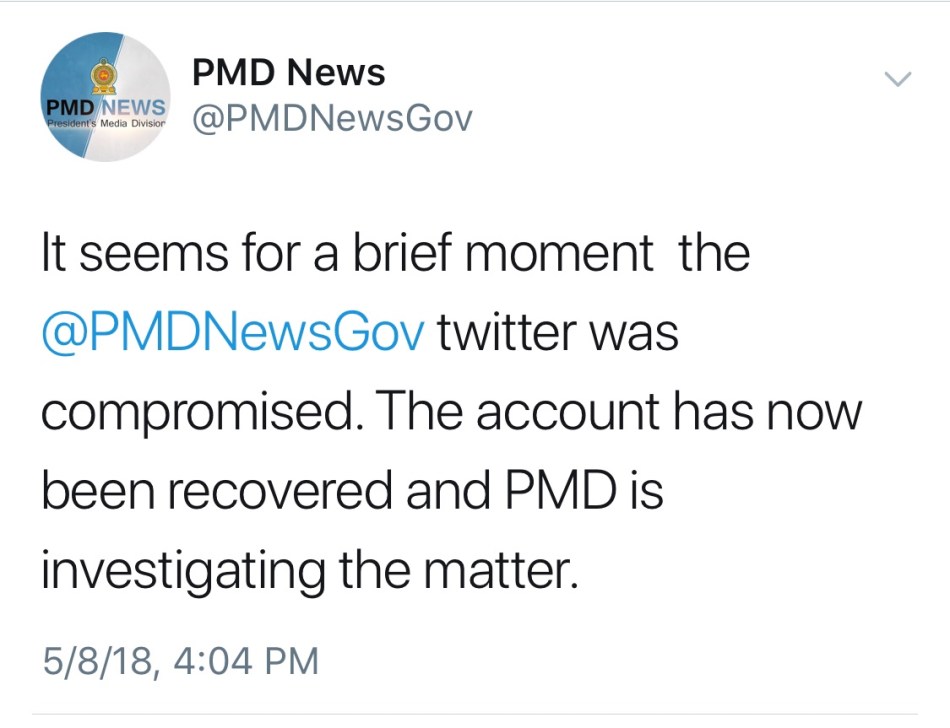Screen dimensions: 950x728
Task: Click the President's Media Division avatar caption
Action: tap(104, 123)
